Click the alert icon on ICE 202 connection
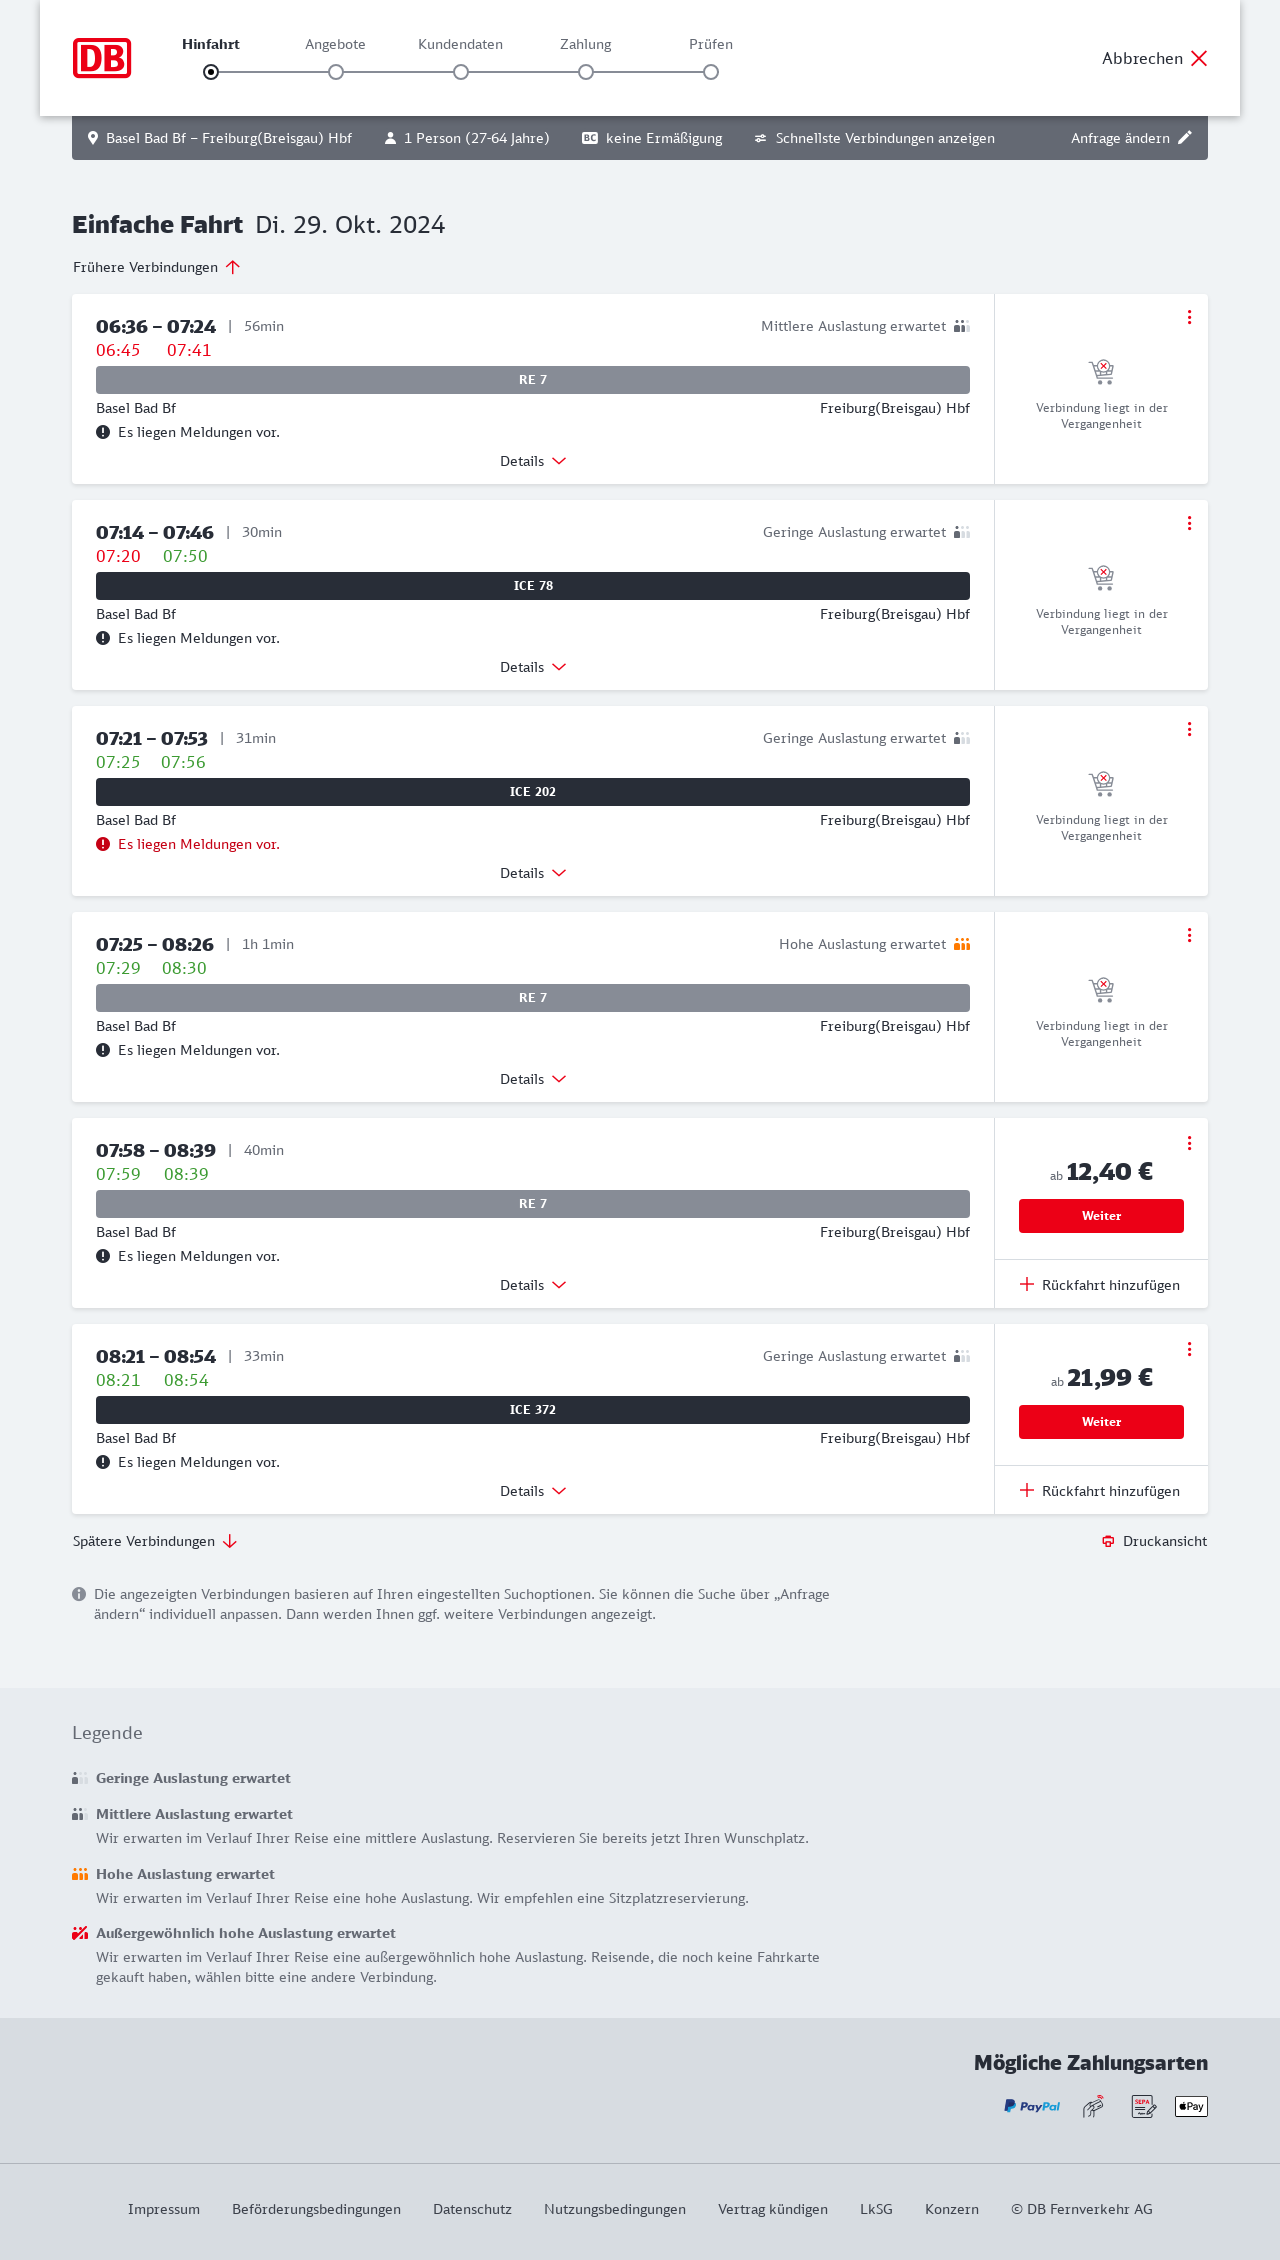This screenshot has height=2260, width=1280. tap(103, 844)
